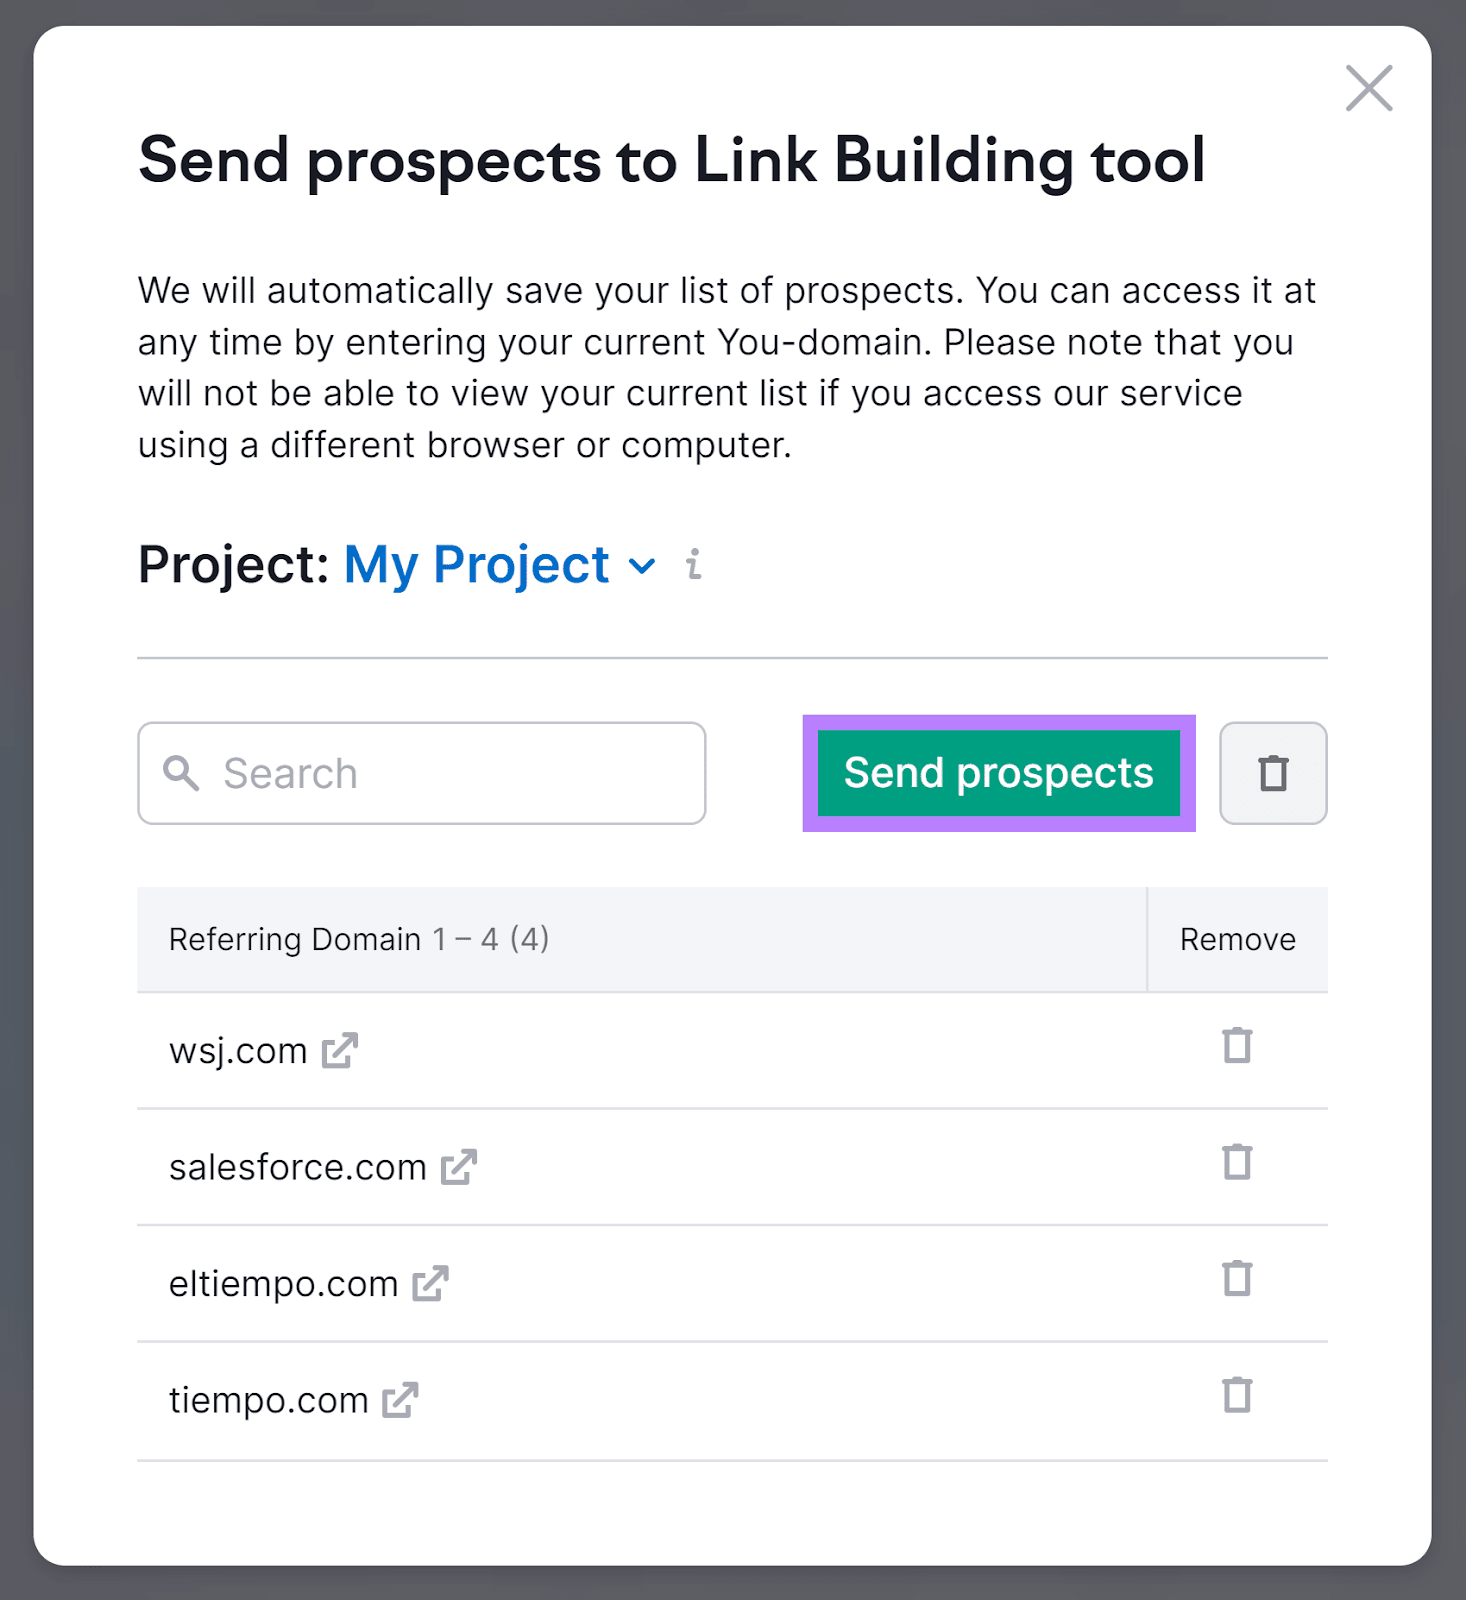Viewport: 1466px width, 1600px height.
Task: Click the trash icon next to Send prospects
Action: (1273, 773)
